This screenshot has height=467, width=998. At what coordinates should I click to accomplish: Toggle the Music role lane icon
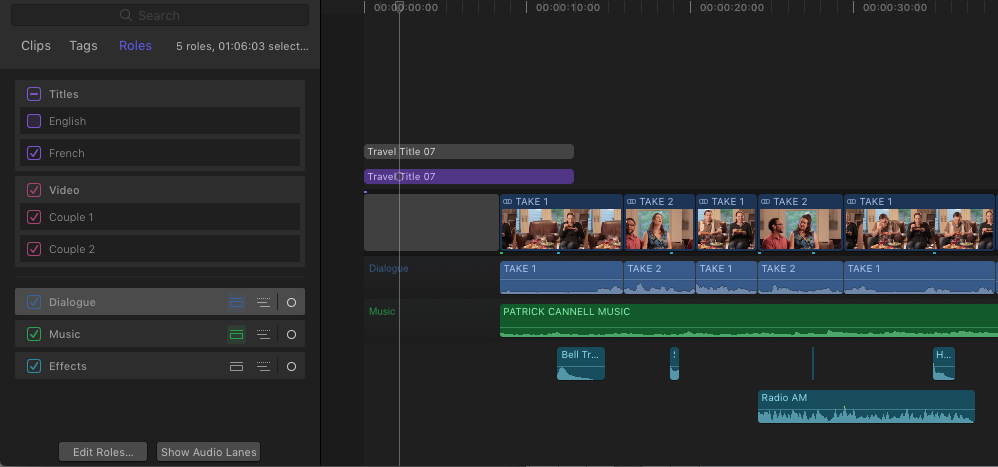pos(236,334)
